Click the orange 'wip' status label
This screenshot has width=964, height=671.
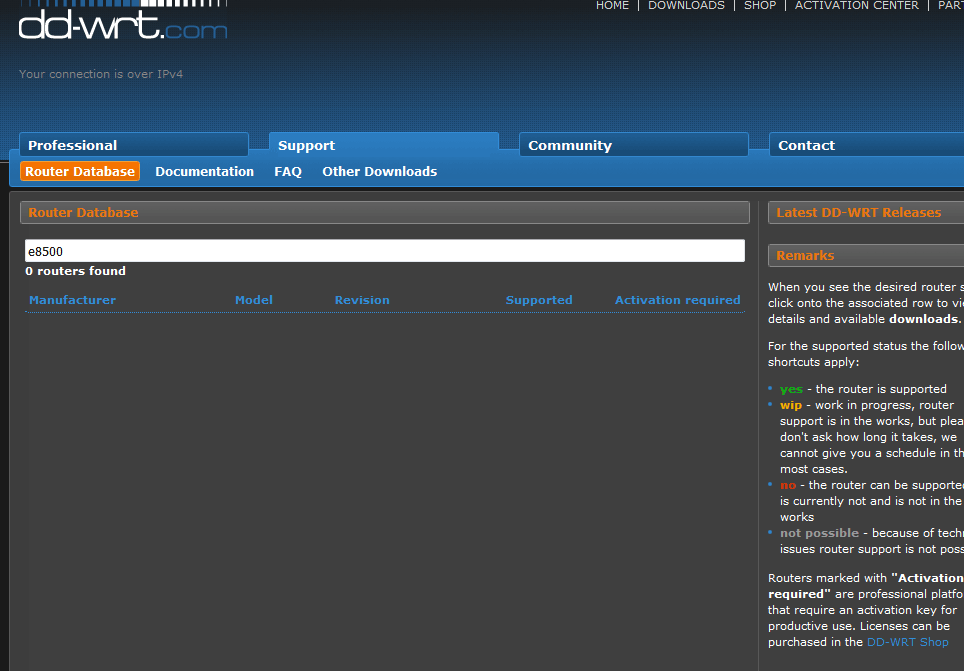pyautogui.click(x=791, y=405)
